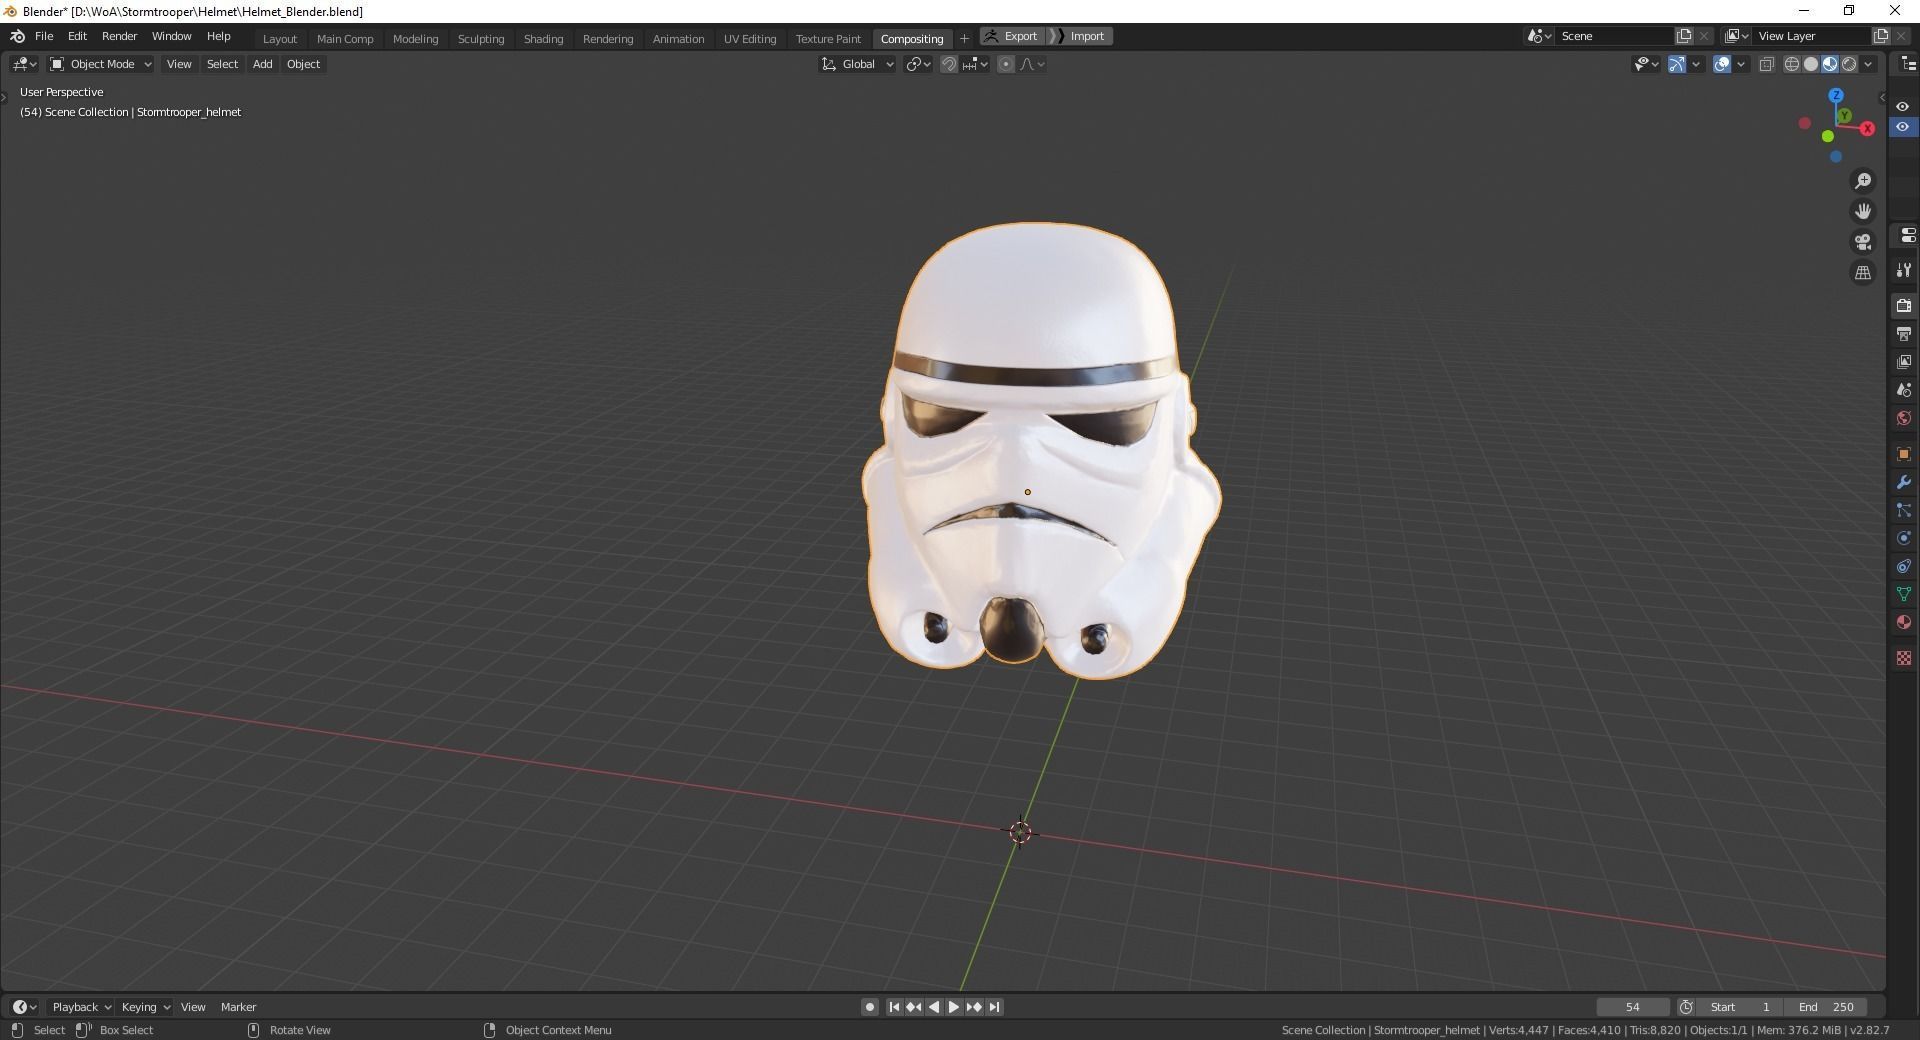Toggle auto keying record button
The height and width of the screenshot is (1040, 1920).
click(870, 1007)
